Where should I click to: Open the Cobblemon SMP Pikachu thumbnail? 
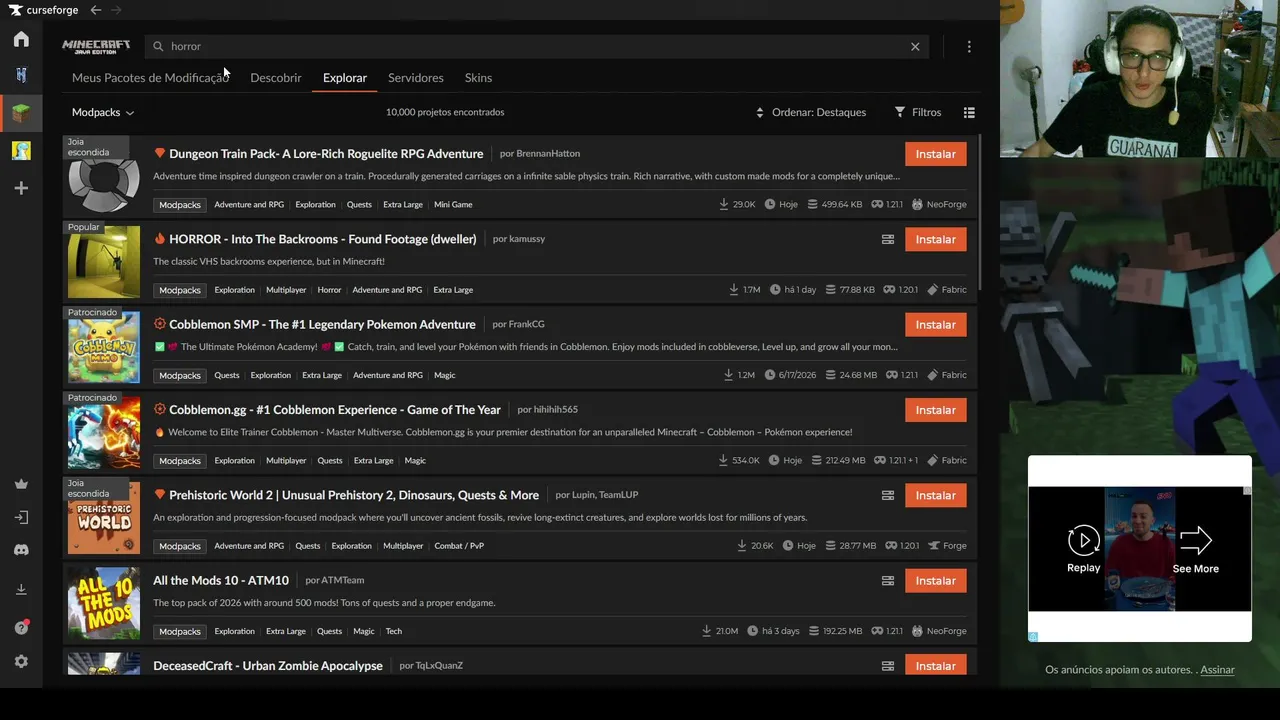tap(104, 346)
